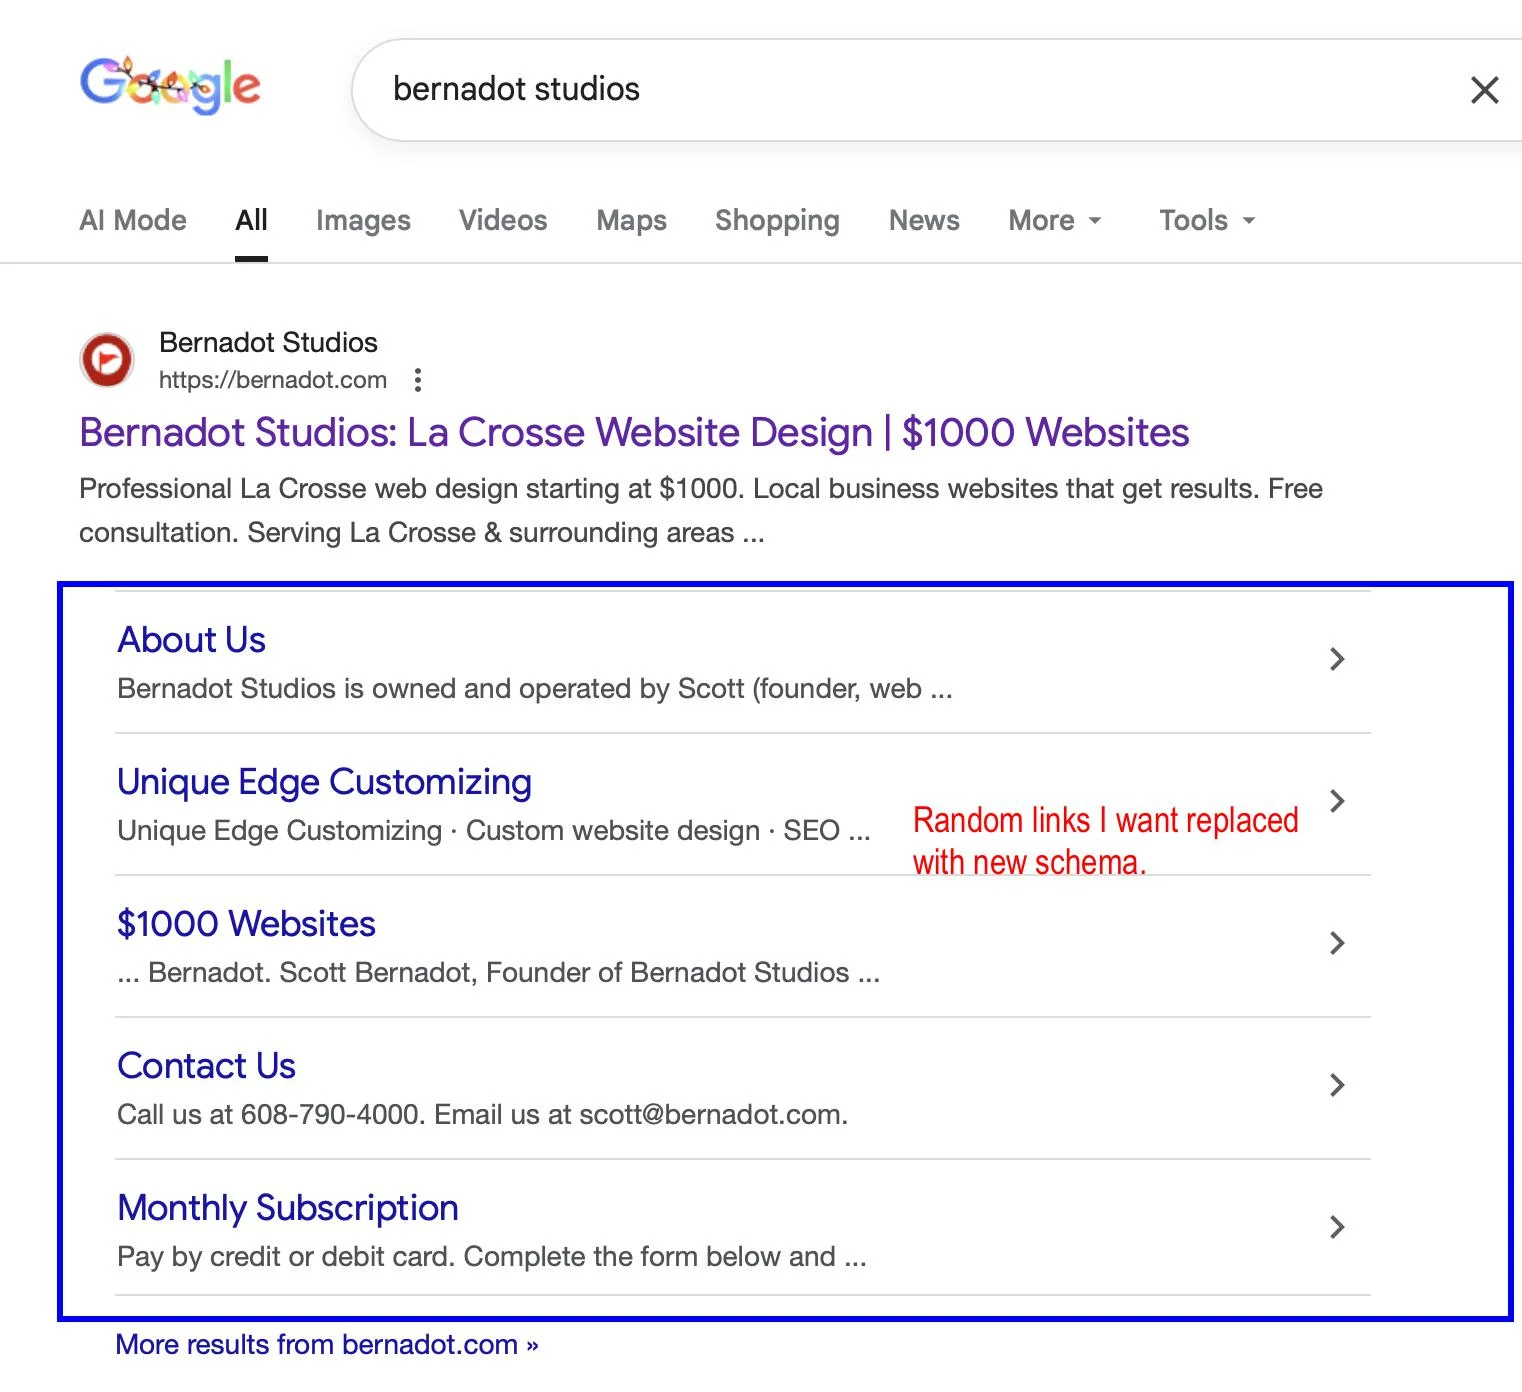1522x1392 pixels.
Task: Open the Tools dropdown
Action: click(1206, 220)
